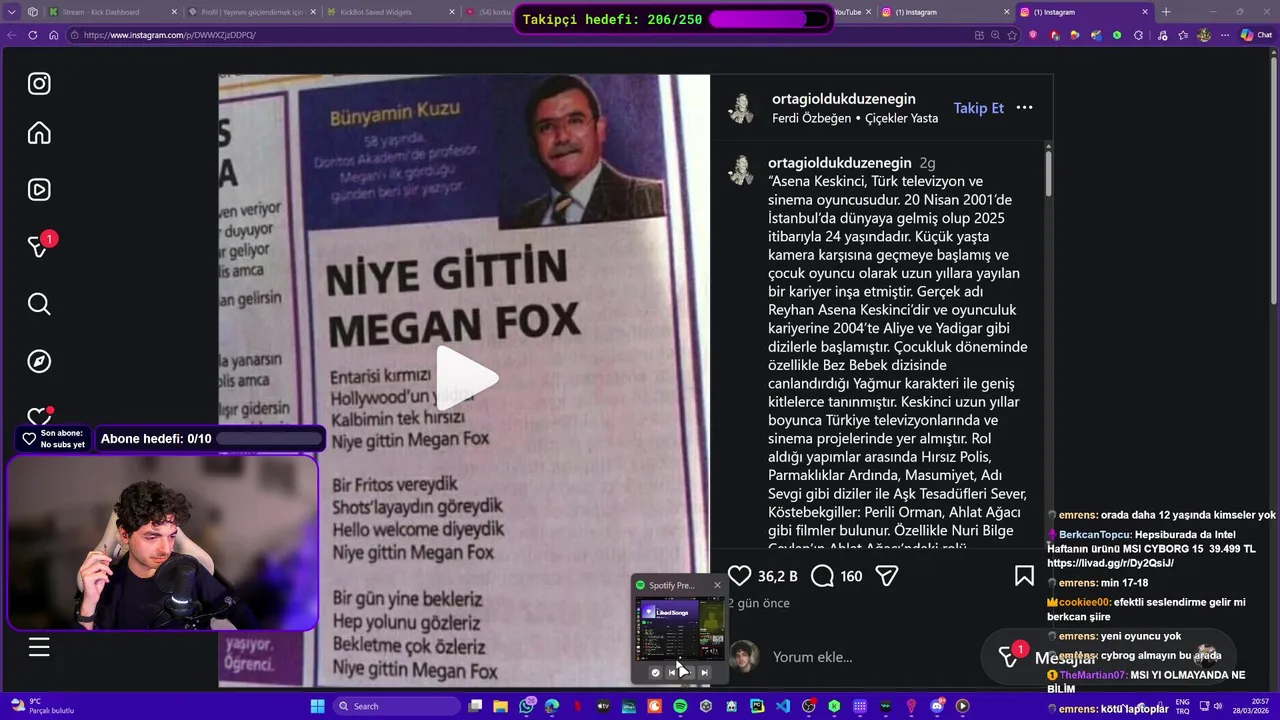Image resolution: width=1280 pixels, height=720 pixels.
Task: Click the header profile avatar of ortagioldukduzenegin
Action: point(741,108)
